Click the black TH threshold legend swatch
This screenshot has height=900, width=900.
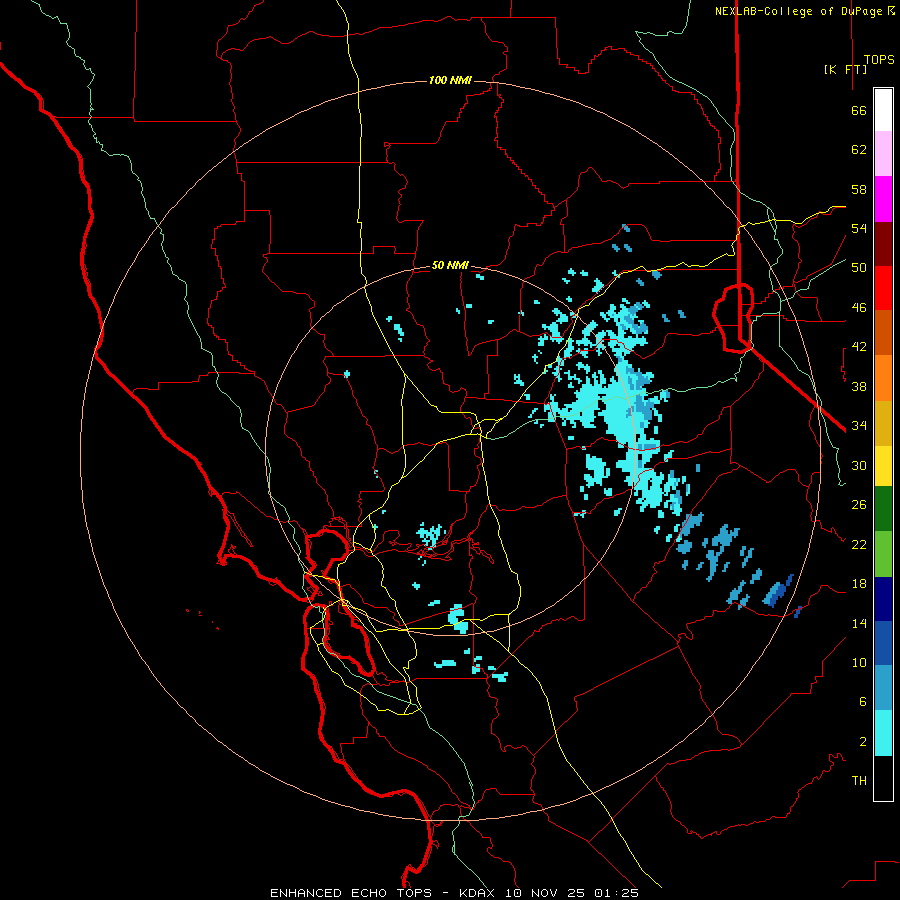click(x=883, y=778)
